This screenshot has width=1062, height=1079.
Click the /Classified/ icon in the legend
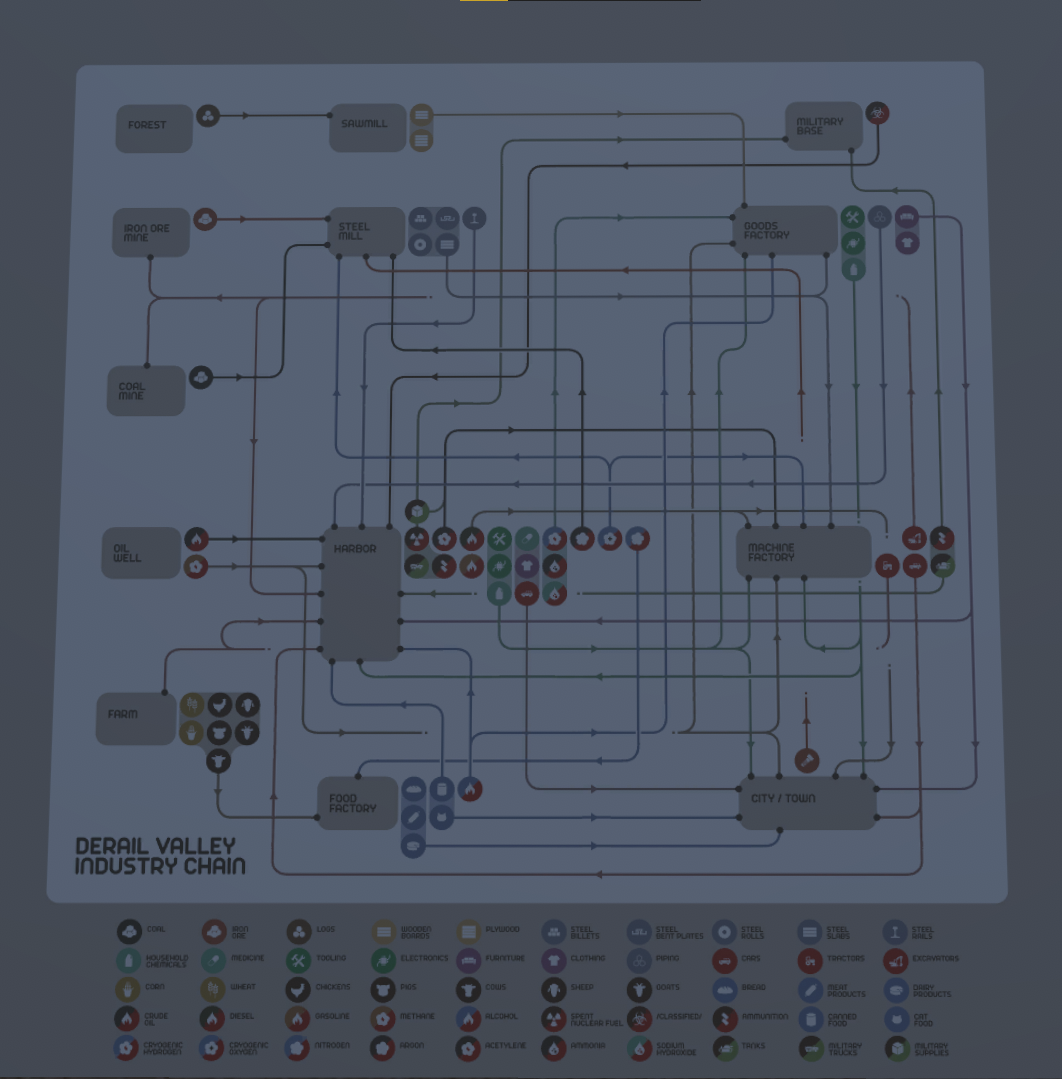pos(639,1018)
